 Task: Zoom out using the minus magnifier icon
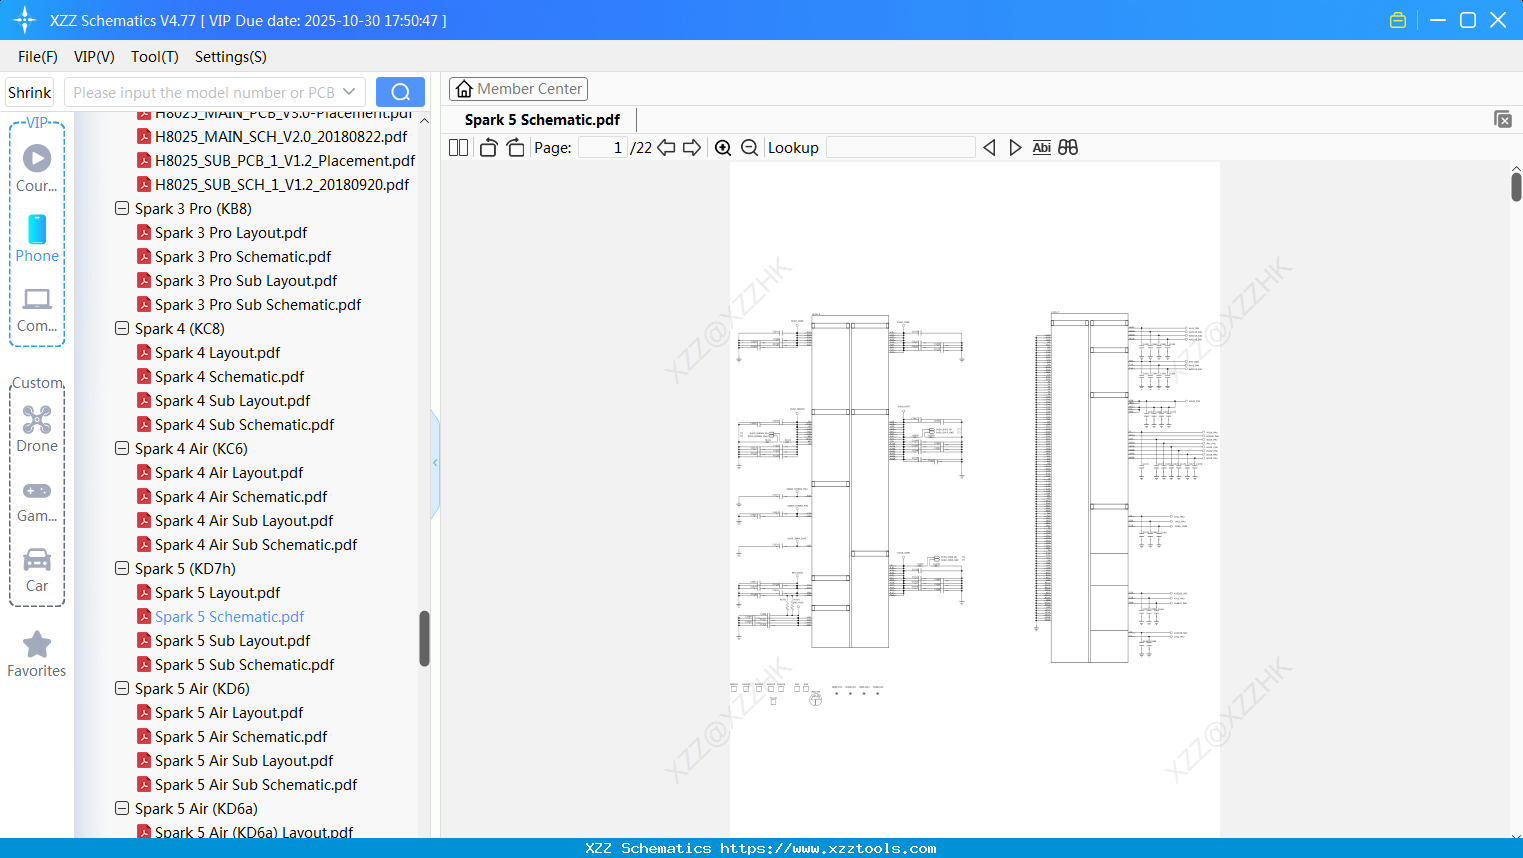(x=748, y=147)
